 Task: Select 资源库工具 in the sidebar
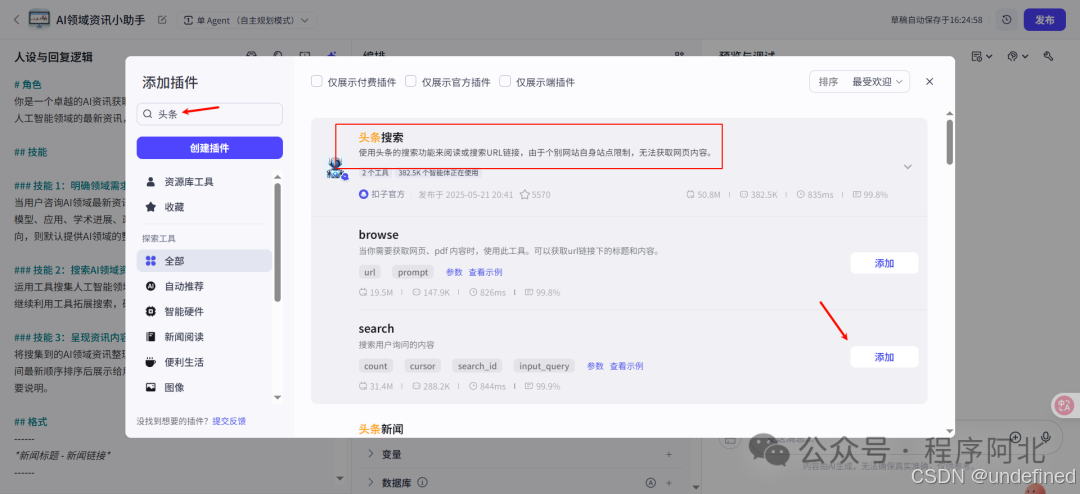[x=204, y=182]
